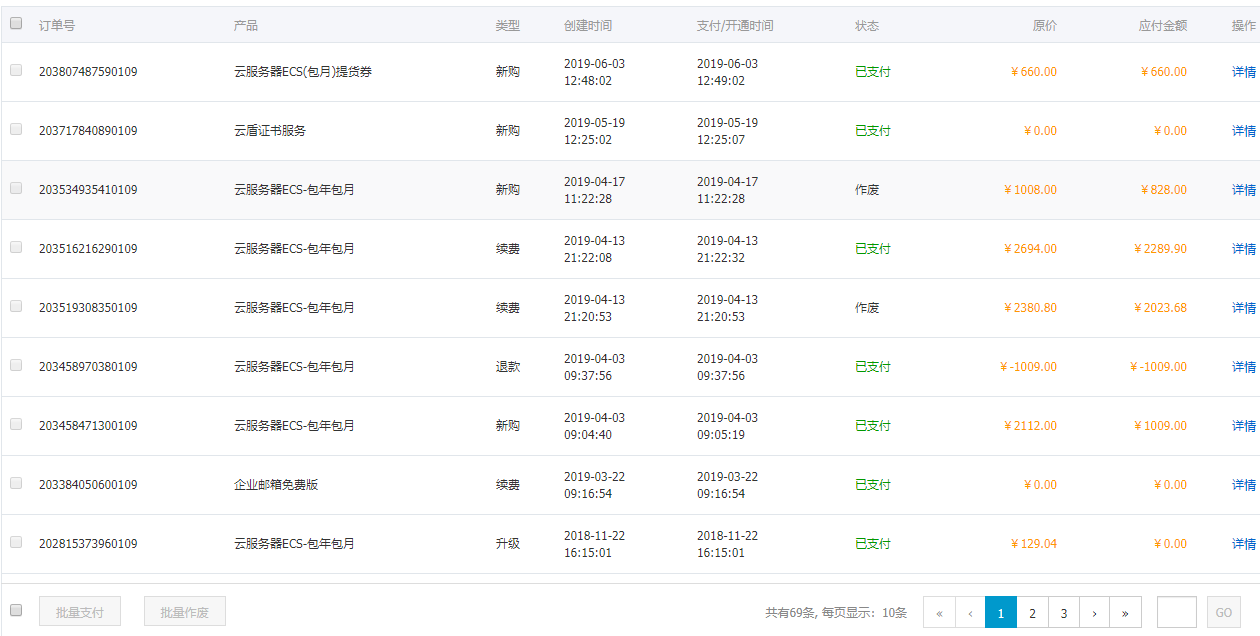
Task: Switch to page 3 of orders
Action: [x=1064, y=613]
